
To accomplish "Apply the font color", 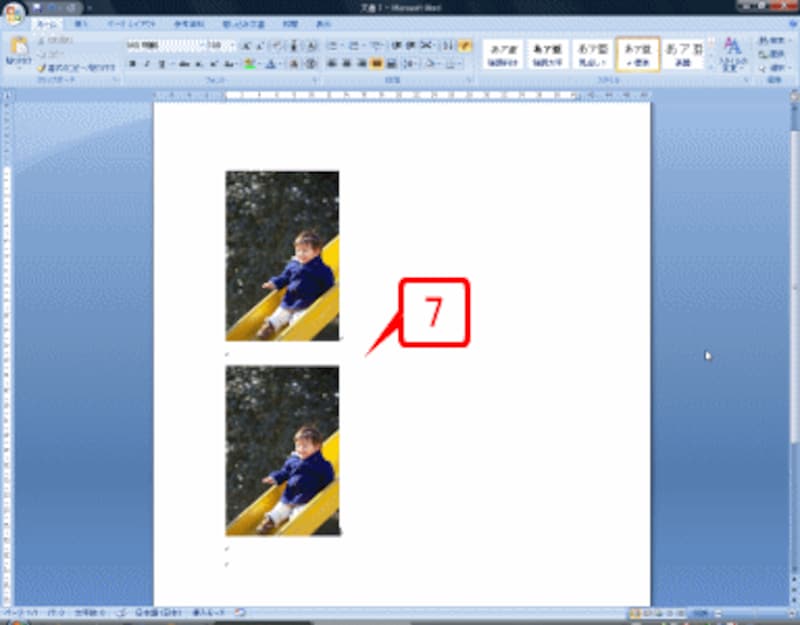I will [271, 64].
